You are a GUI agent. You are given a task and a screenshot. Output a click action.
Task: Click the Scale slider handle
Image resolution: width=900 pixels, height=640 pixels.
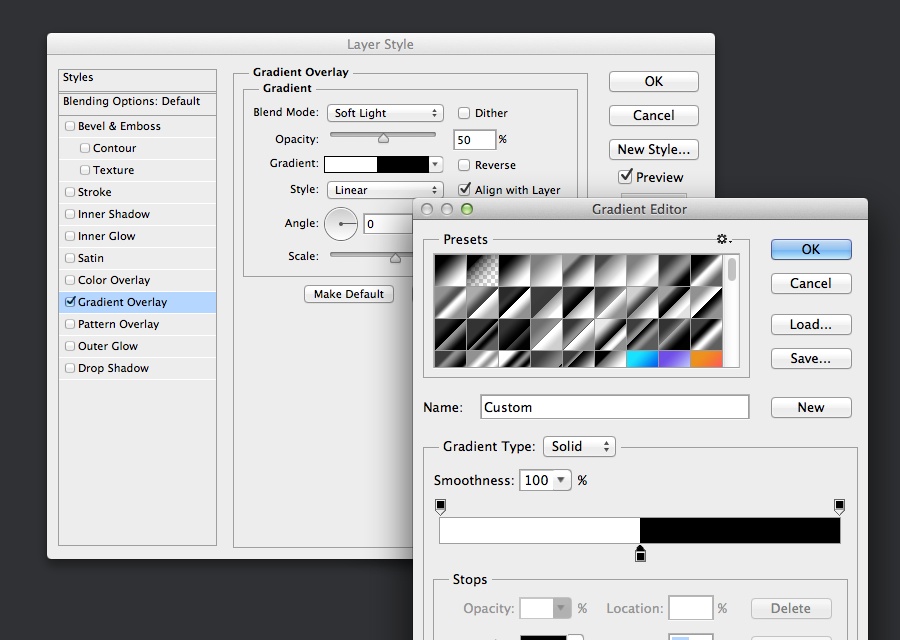pos(395,258)
